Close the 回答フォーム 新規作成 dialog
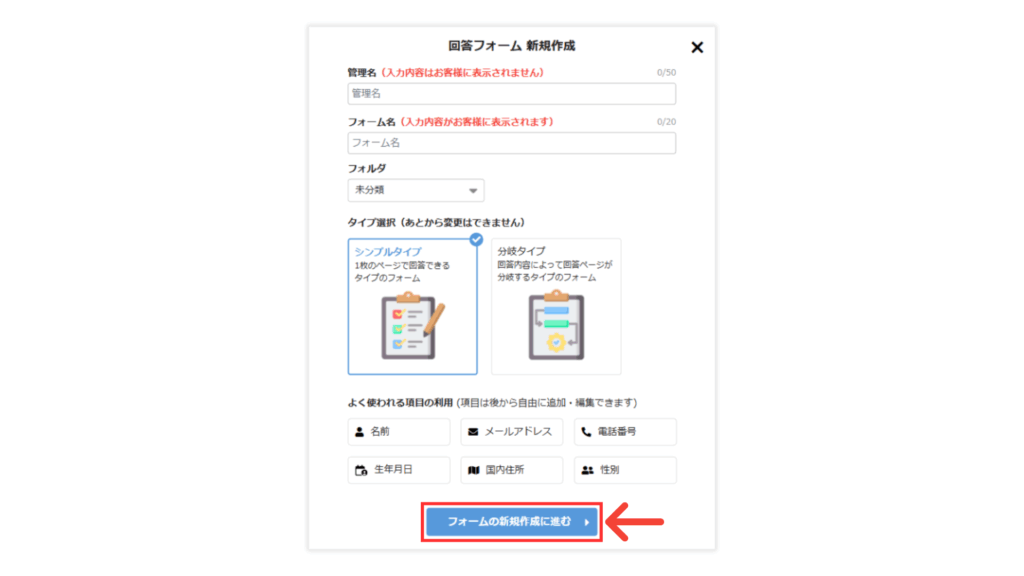This screenshot has height=576, width=1024. [x=697, y=47]
